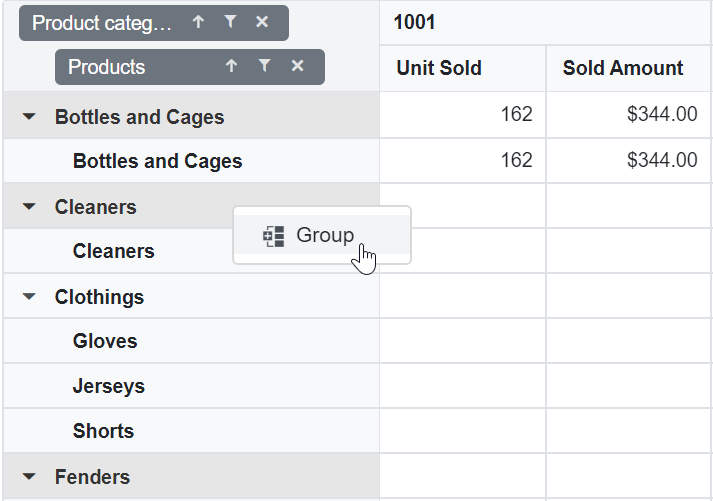The width and height of the screenshot is (713, 501).
Task: Select the child Bottles and Cages row
Action: pos(191,161)
